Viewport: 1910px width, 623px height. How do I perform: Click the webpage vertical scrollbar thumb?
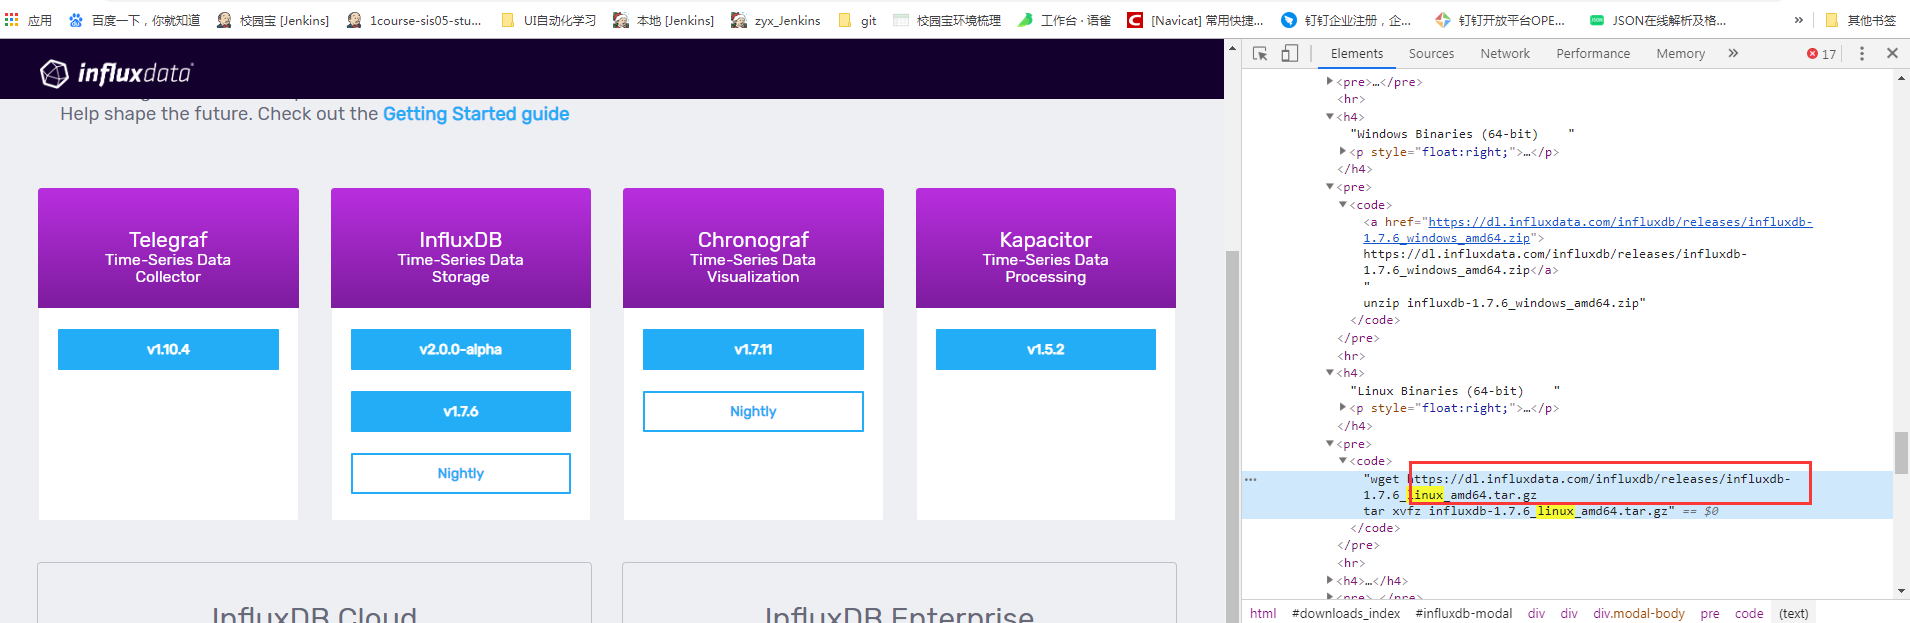coord(1232,435)
